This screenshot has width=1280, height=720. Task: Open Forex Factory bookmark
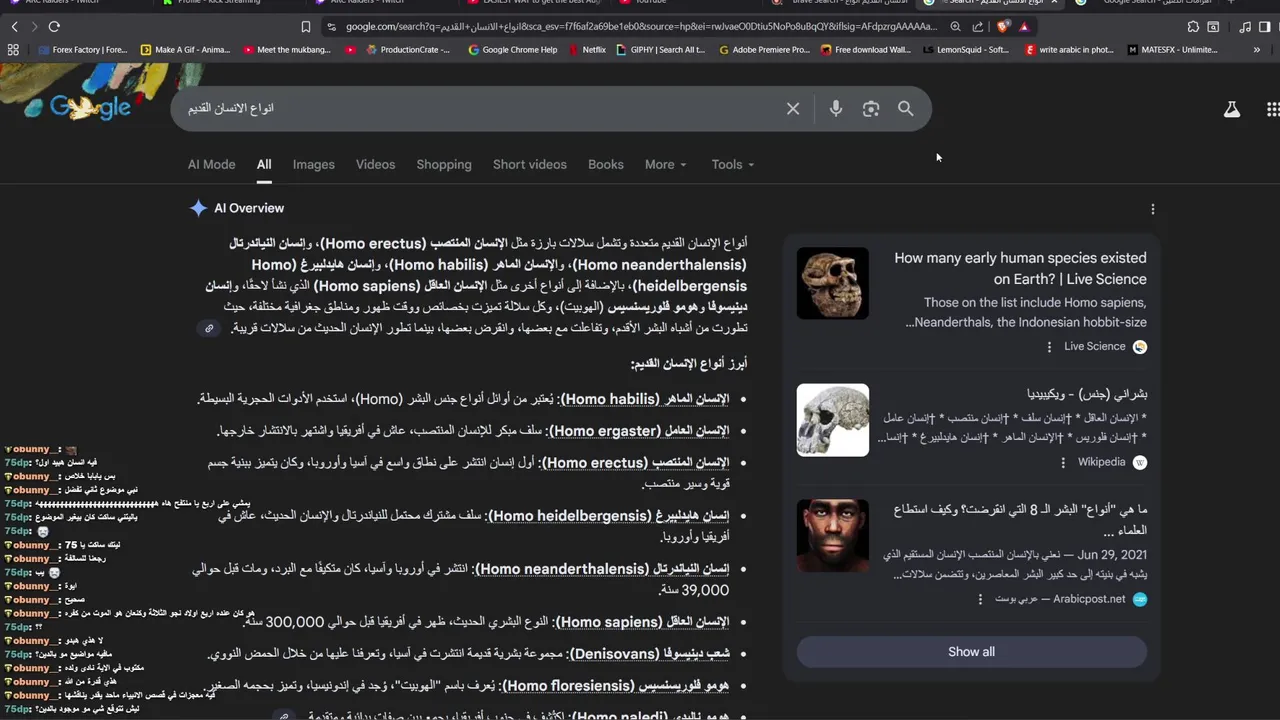pyautogui.click(x=82, y=49)
